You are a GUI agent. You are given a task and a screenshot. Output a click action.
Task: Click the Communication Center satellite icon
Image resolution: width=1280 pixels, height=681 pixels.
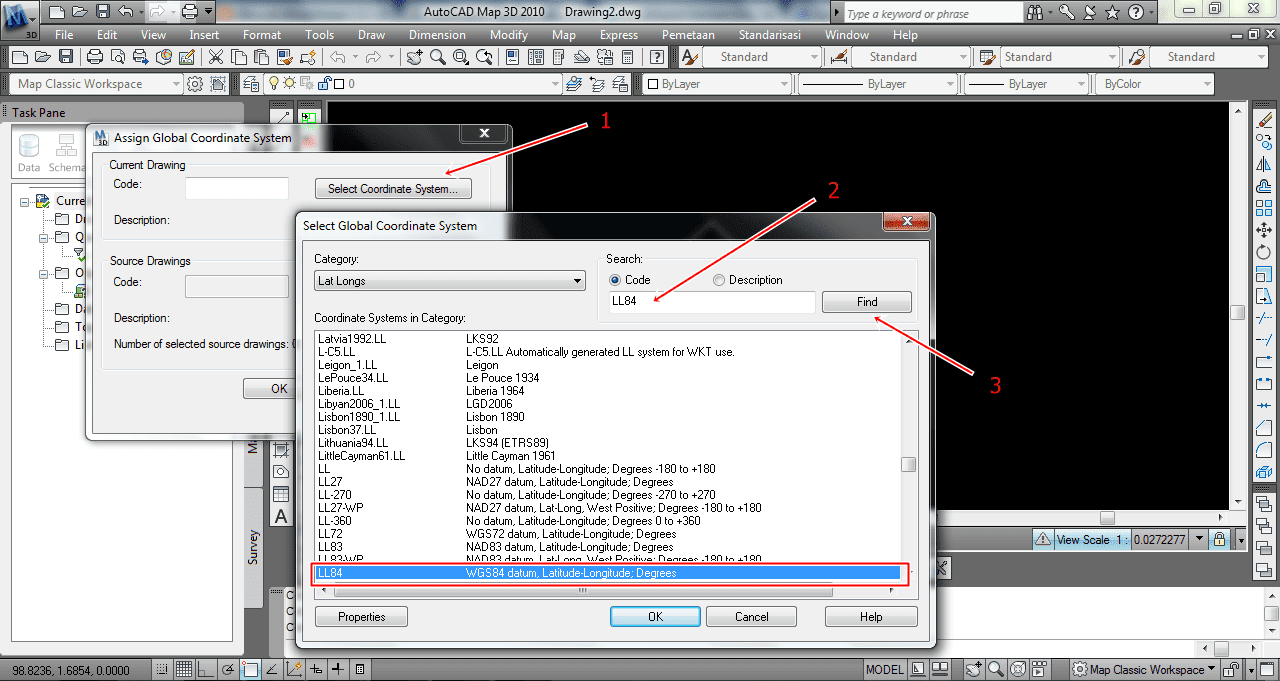point(1090,13)
